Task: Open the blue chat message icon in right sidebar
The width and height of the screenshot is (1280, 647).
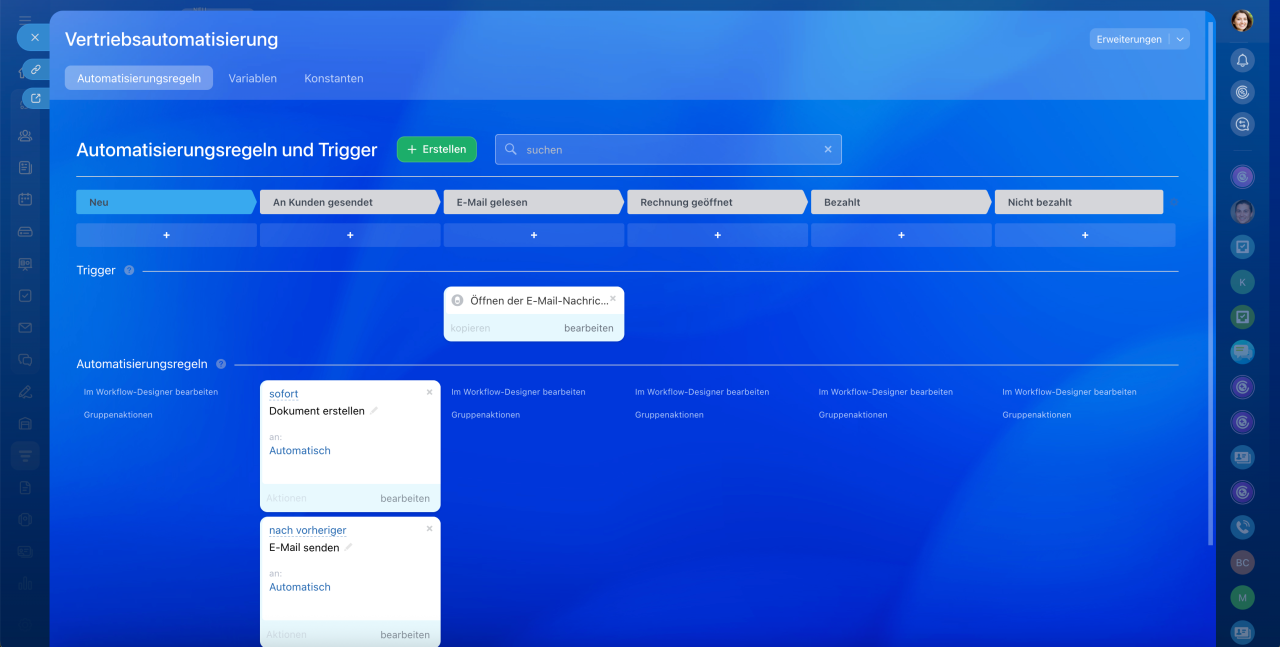Action: point(1242,352)
